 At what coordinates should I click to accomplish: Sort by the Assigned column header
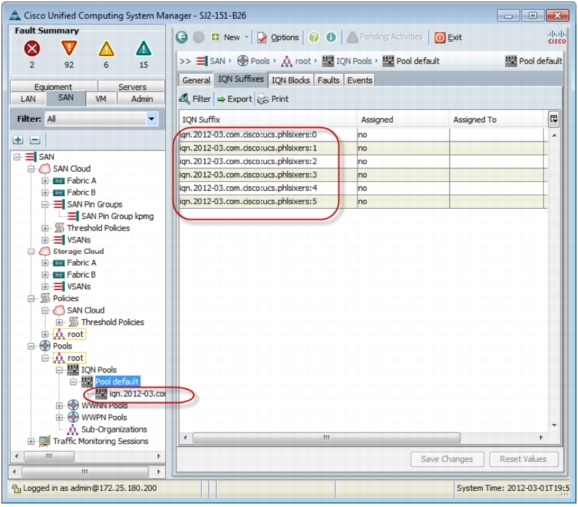point(403,119)
